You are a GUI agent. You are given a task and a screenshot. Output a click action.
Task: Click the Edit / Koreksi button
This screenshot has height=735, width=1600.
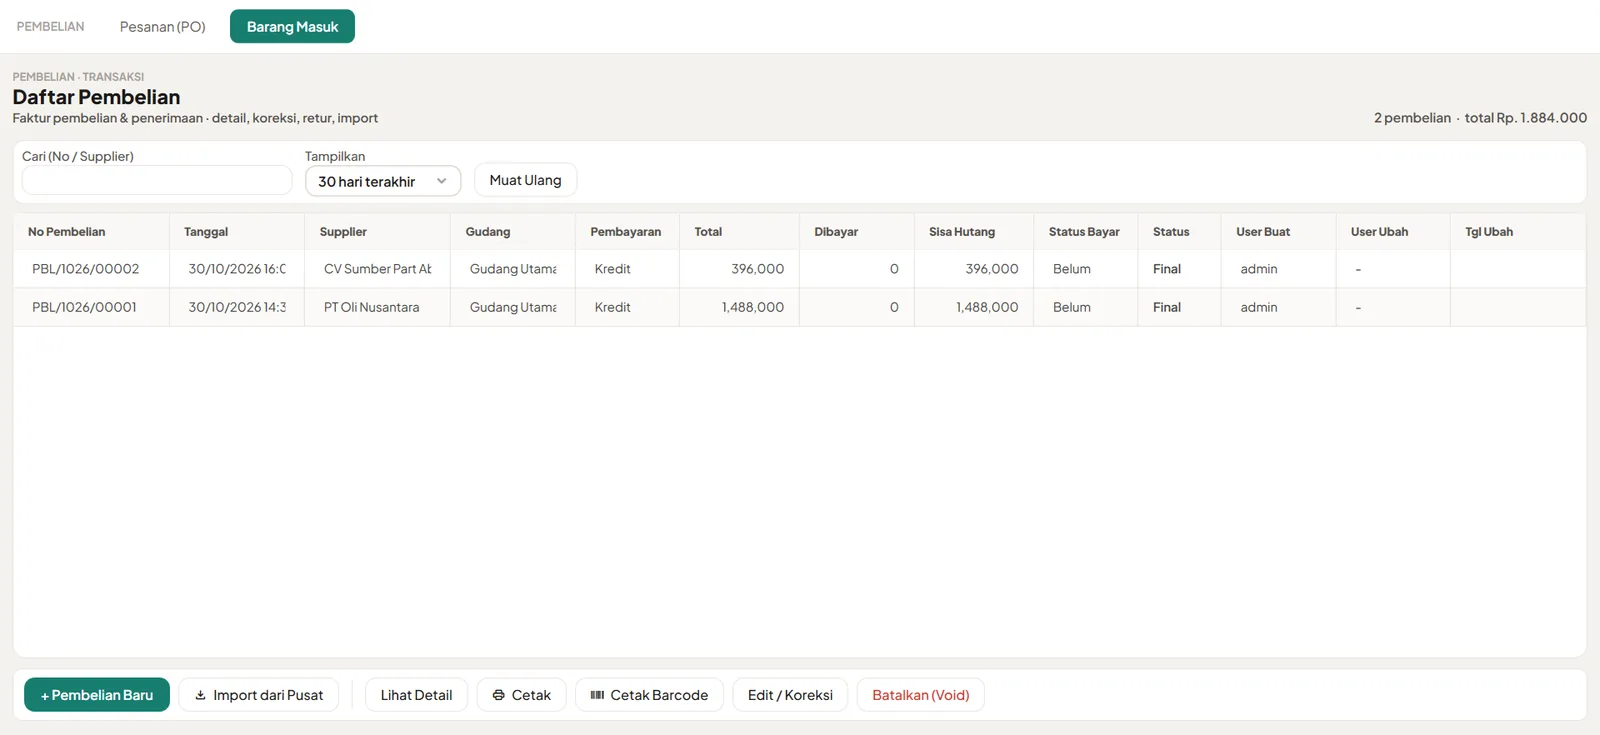coord(790,695)
